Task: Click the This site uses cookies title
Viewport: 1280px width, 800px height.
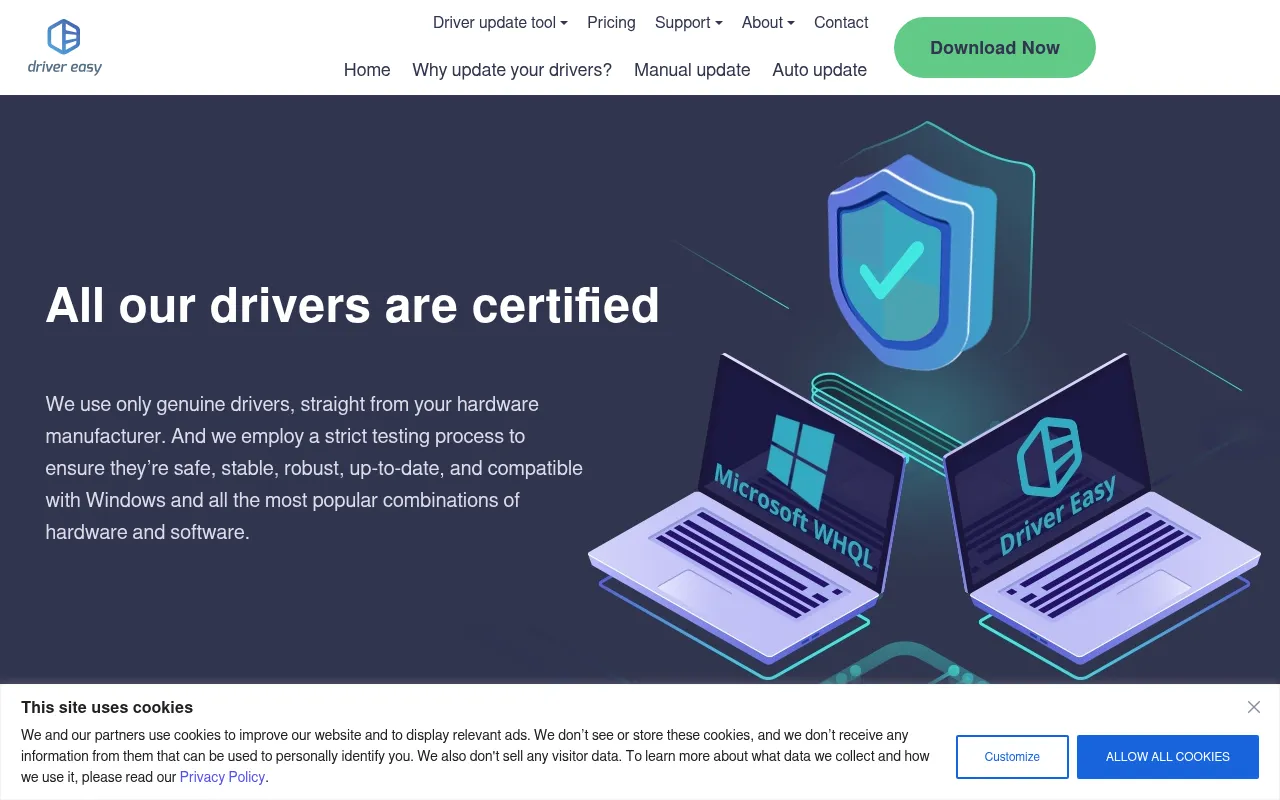Action: point(107,707)
